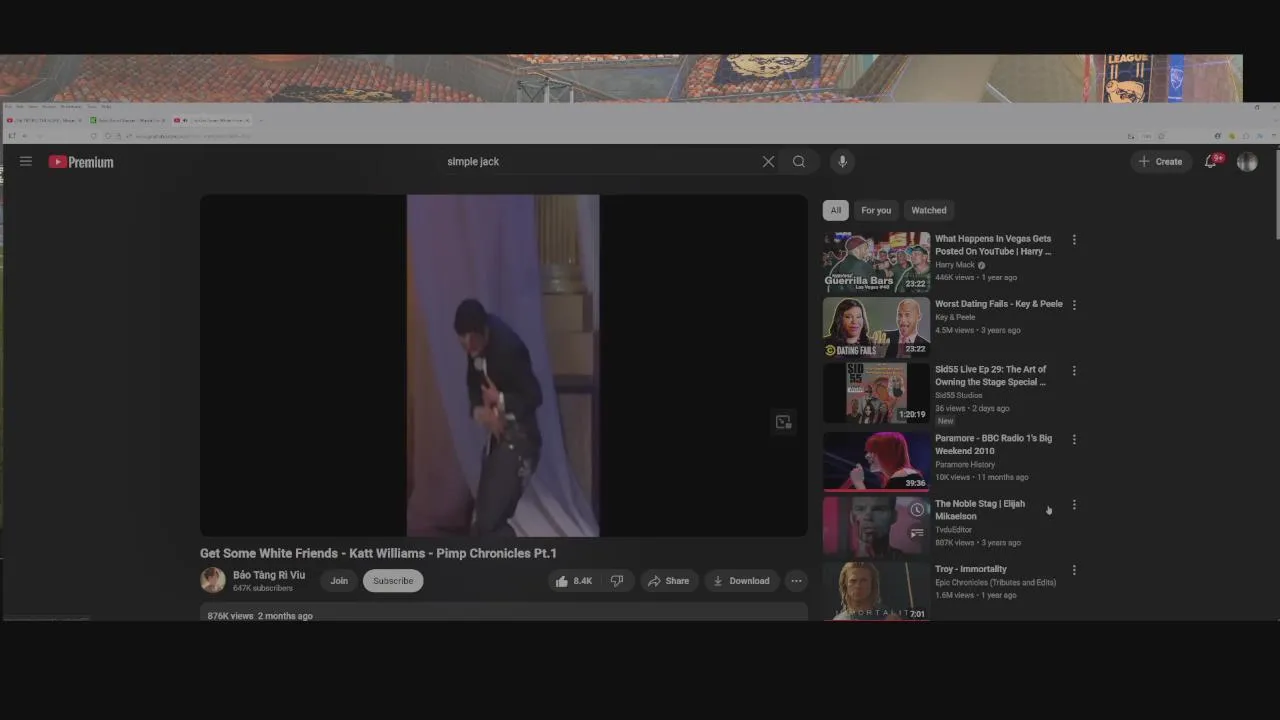Switch to the second browser tab with green icon
1280x720 pixels.
tap(127, 120)
